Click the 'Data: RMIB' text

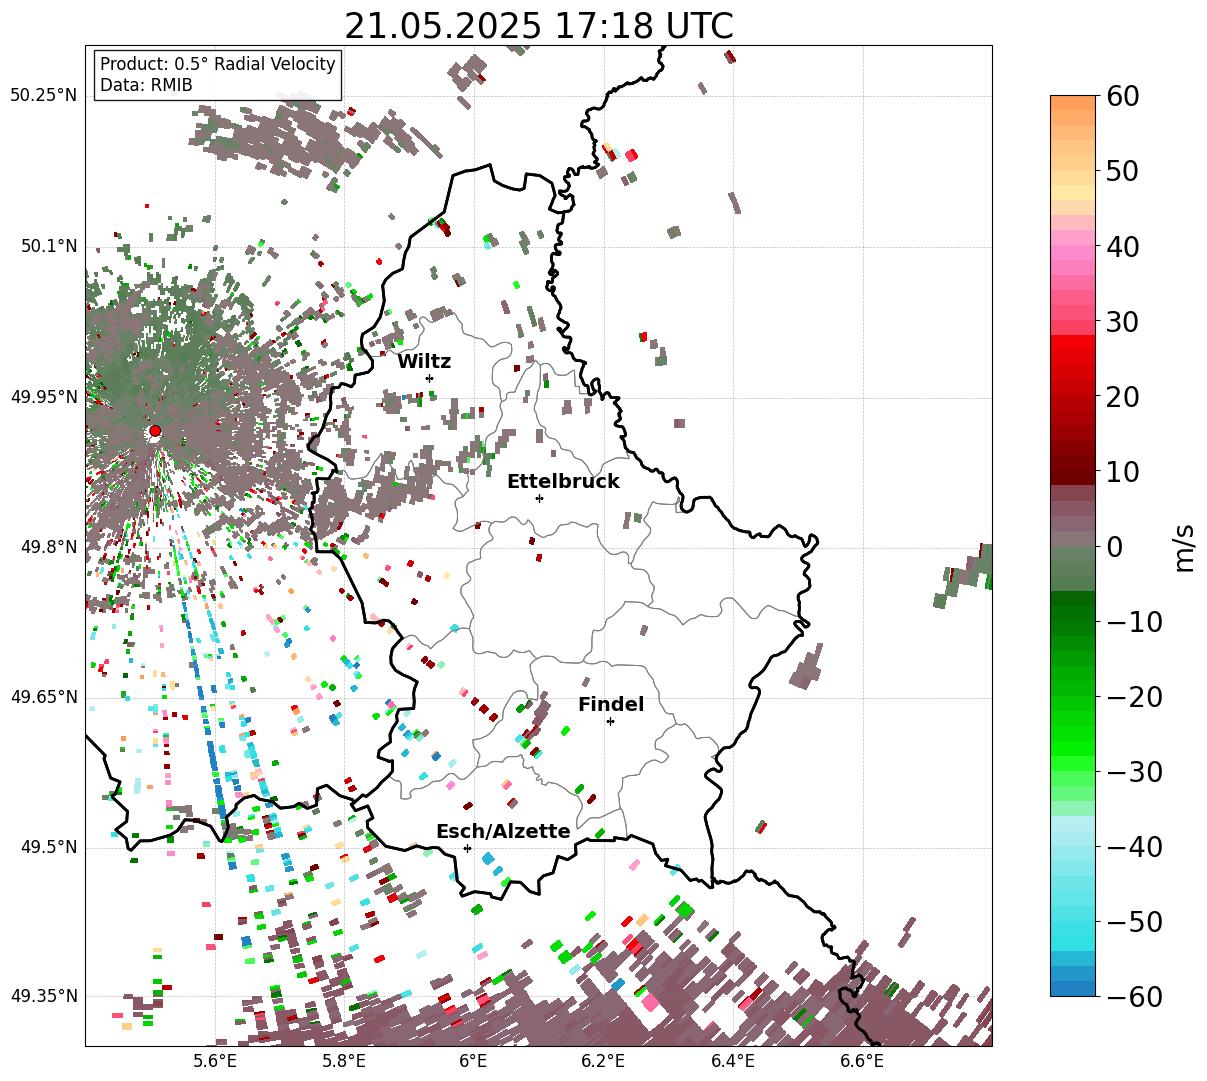pos(146,85)
